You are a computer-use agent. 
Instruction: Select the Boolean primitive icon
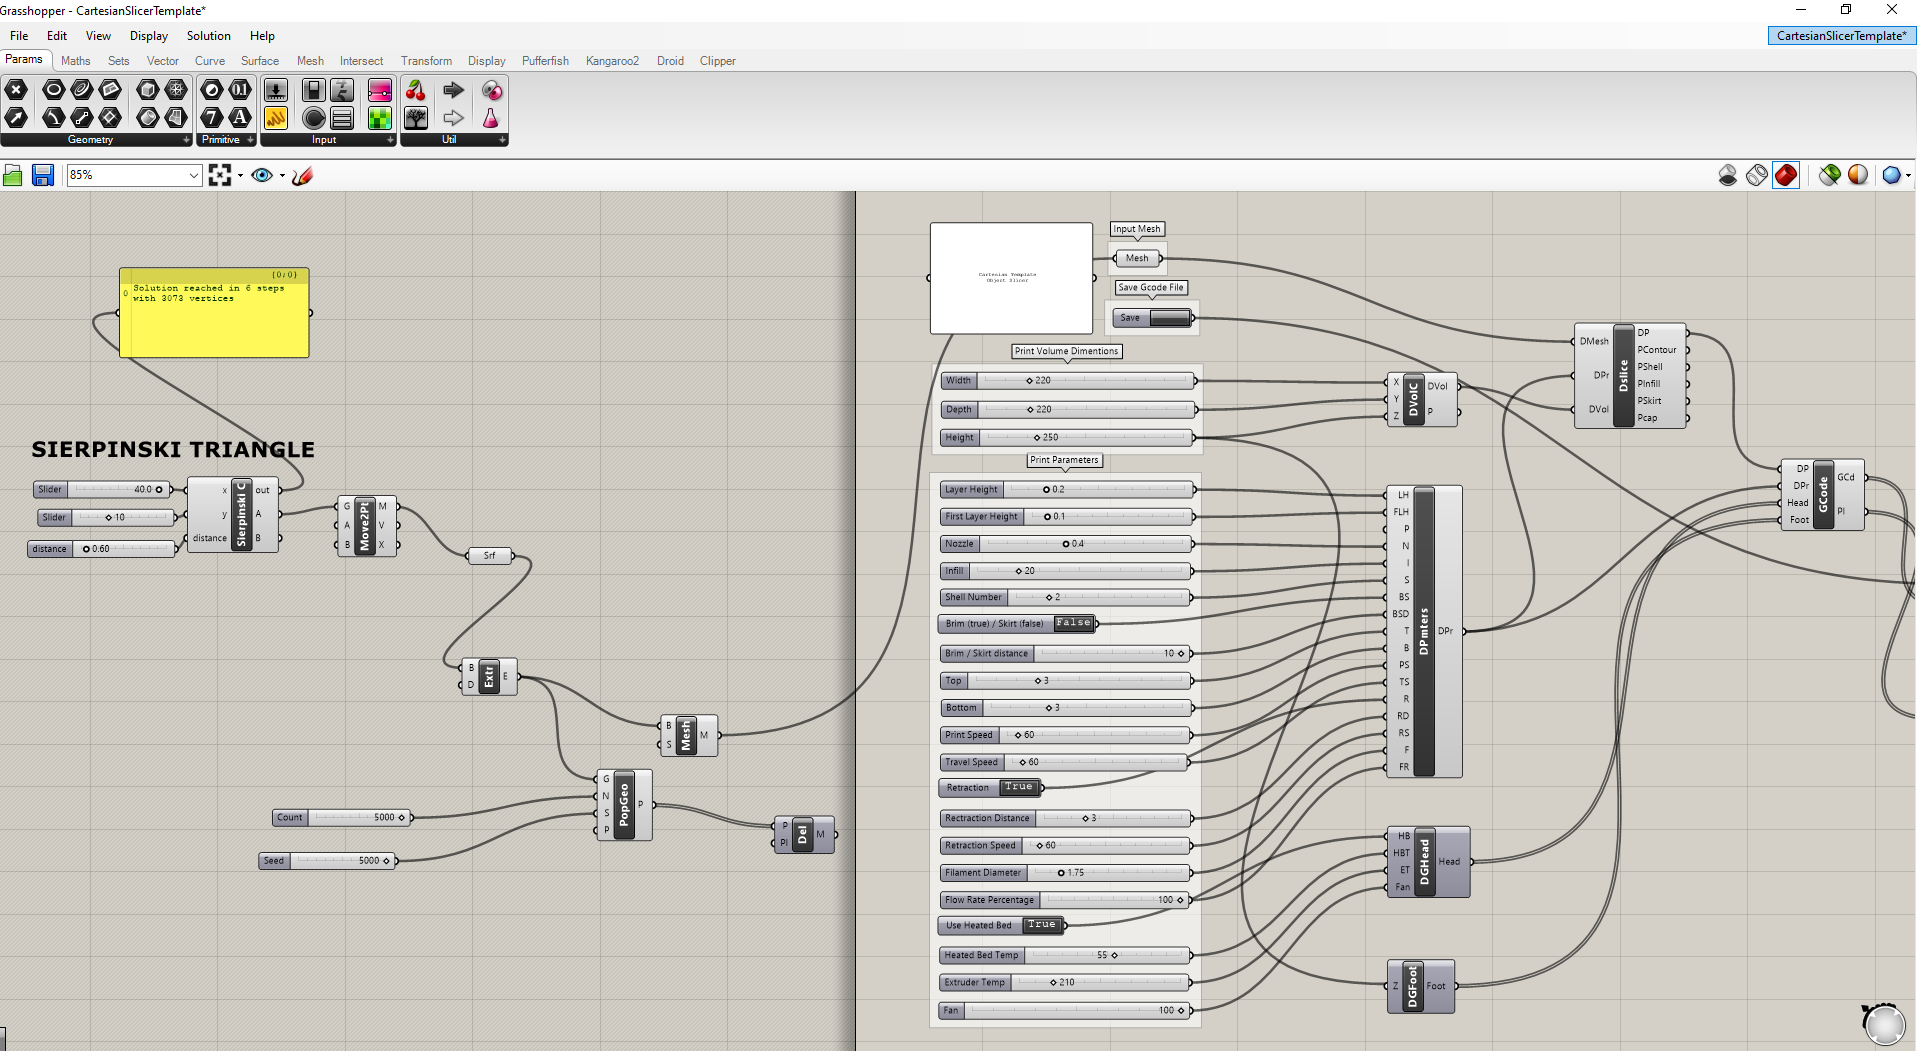[212, 90]
